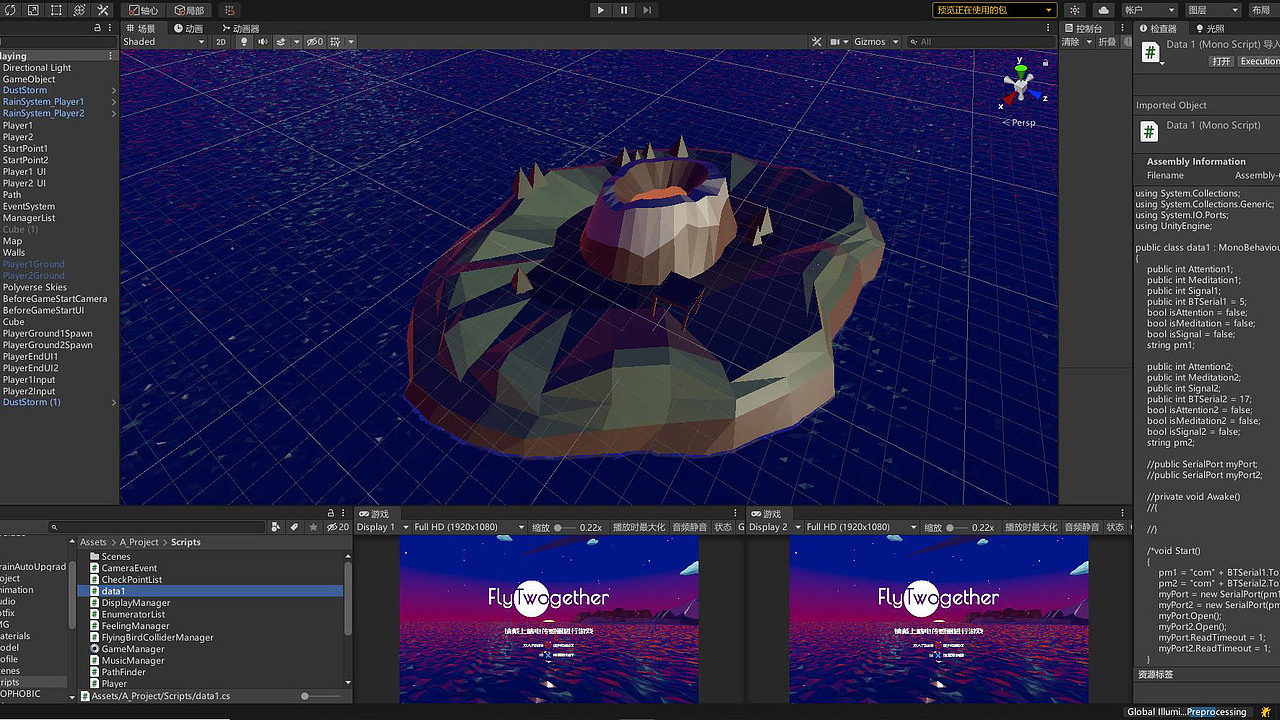Open Shaded draw mode dropdown
Viewport: 1280px width, 720px height.
[x=164, y=42]
